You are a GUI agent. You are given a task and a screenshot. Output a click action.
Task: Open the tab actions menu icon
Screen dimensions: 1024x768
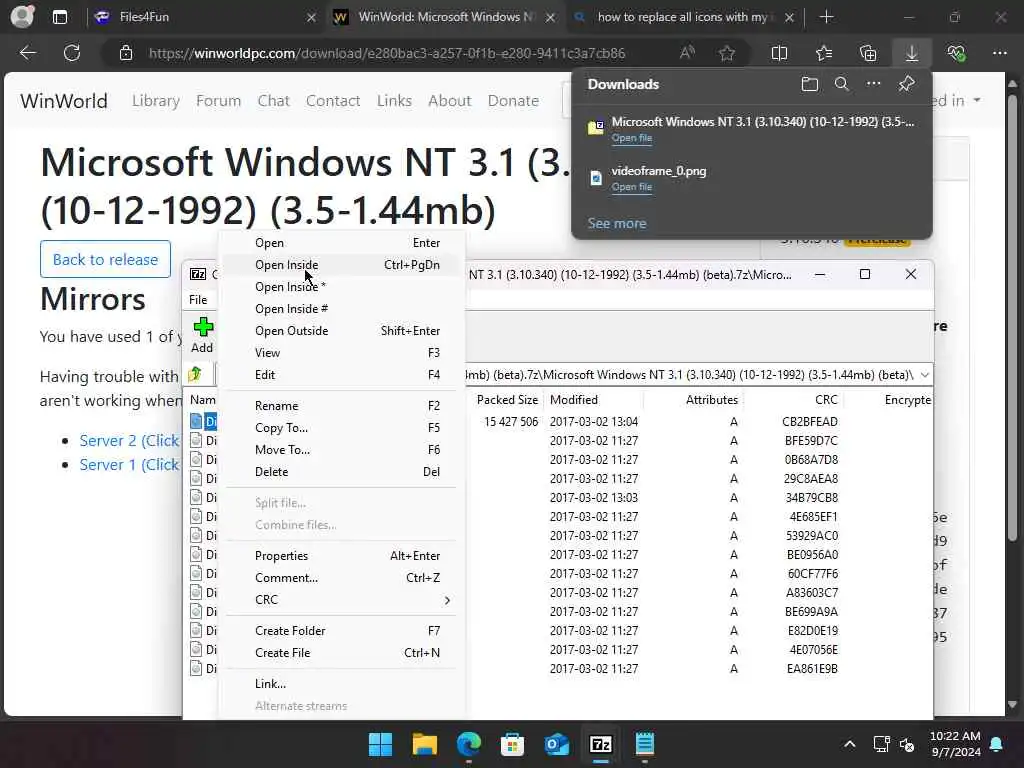click(x=59, y=17)
